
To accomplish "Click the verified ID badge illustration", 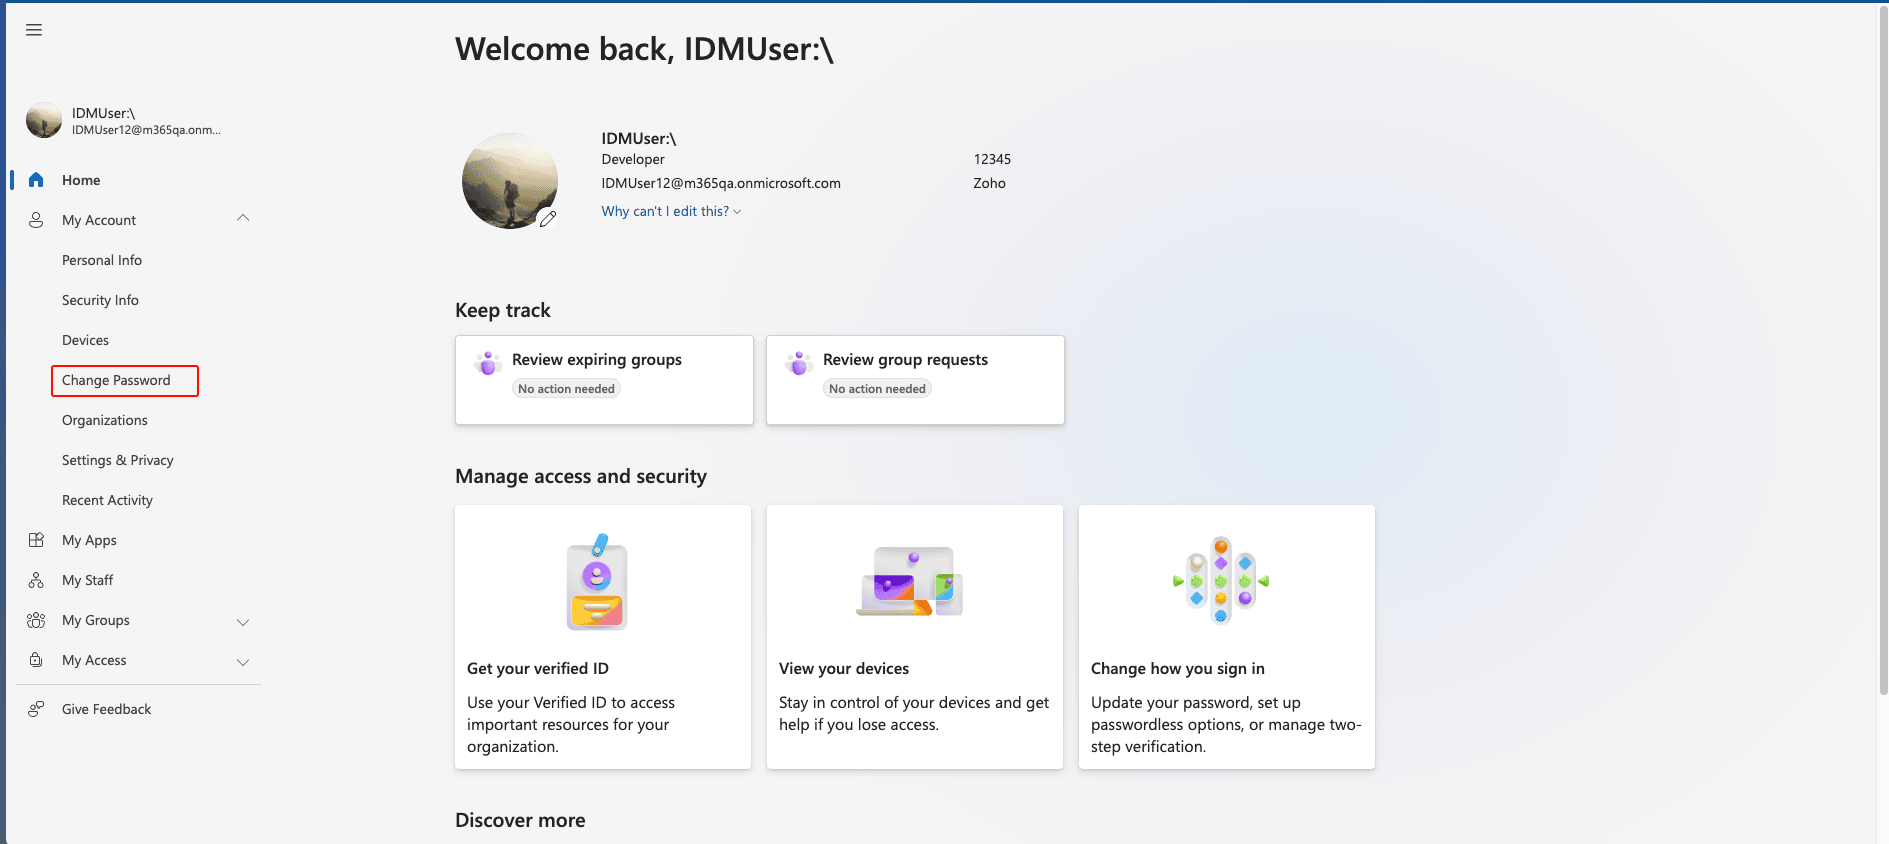I will click(x=597, y=582).
